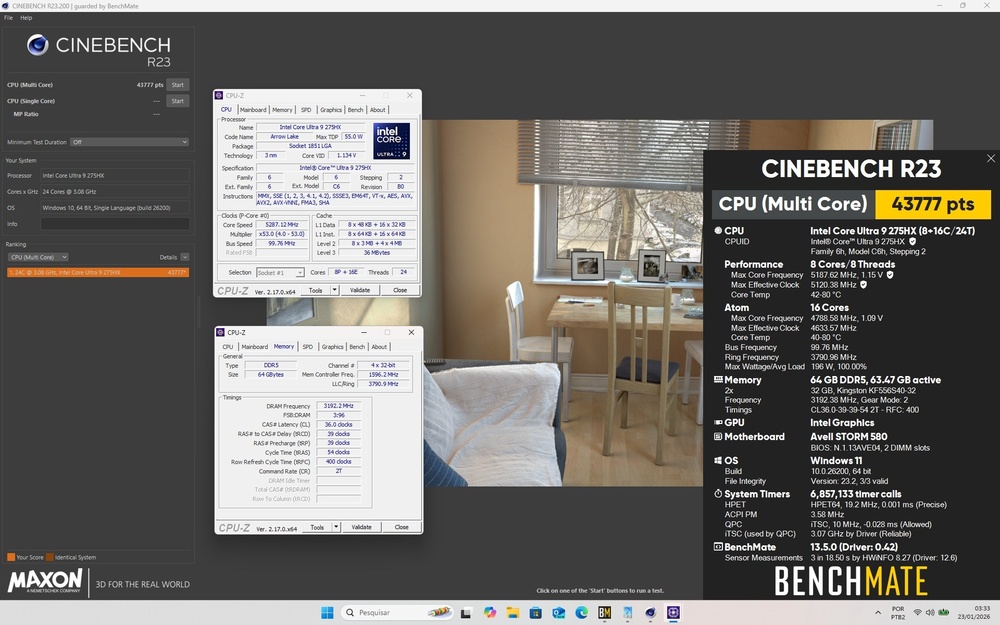Open the File menu in Cinebench
The width and height of the screenshot is (1000, 625).
8,18
